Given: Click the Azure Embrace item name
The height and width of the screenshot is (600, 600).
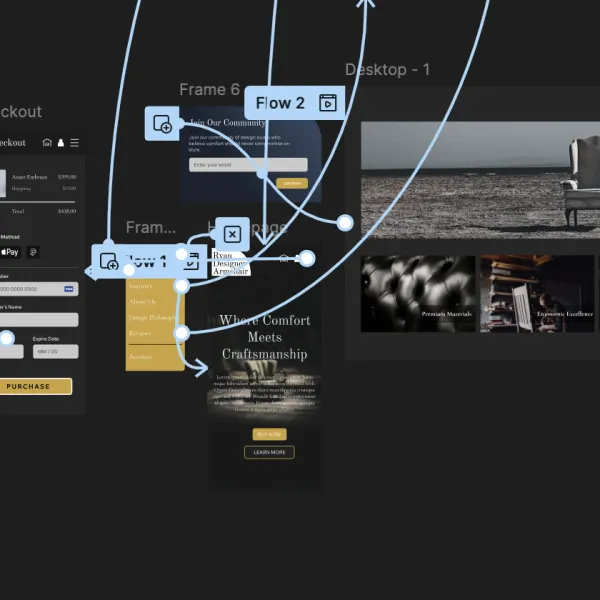Looking at the screenshot, I should (x=29, y=177).
